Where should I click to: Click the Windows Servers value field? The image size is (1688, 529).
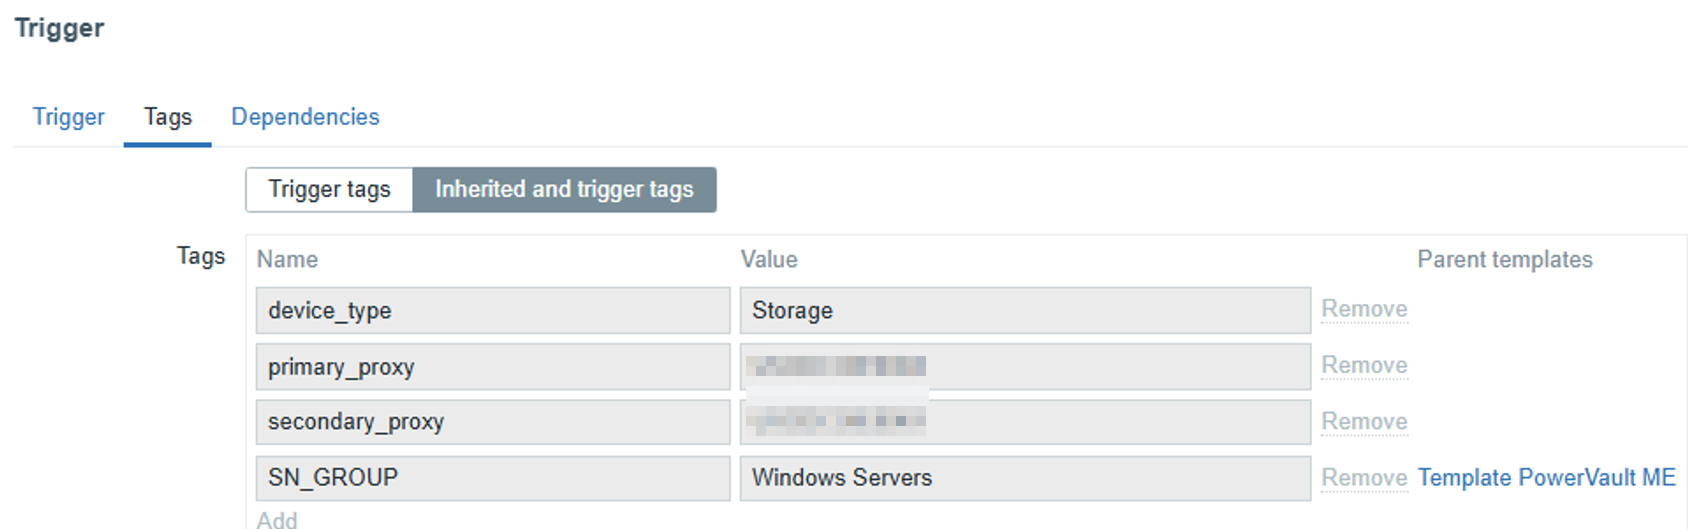[x=1025, y=478]
